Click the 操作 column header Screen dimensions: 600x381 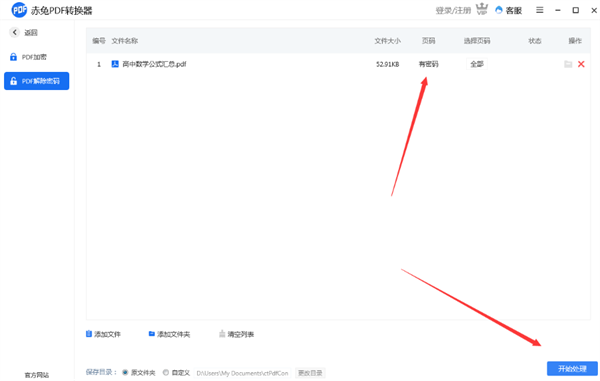tap(575, 41)
